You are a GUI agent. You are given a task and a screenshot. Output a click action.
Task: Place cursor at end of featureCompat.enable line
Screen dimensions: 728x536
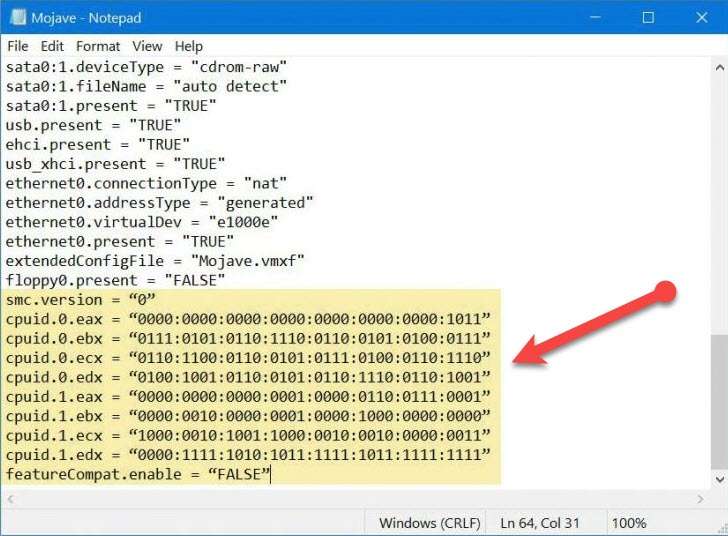(272, 474)
